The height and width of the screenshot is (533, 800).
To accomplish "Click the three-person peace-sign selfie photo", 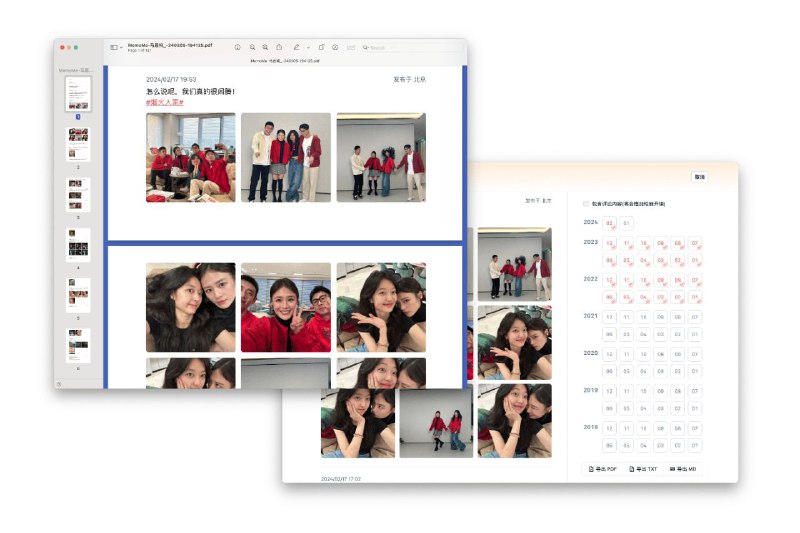I will click(286, 308).
